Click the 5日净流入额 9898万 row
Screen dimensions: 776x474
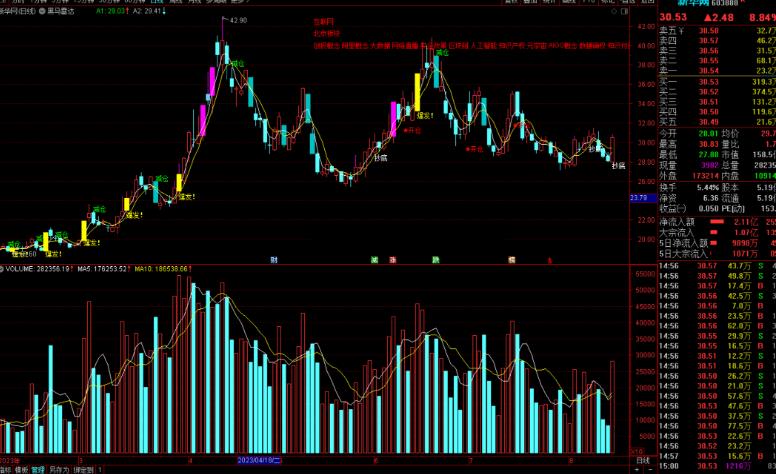tap(717, 243)
